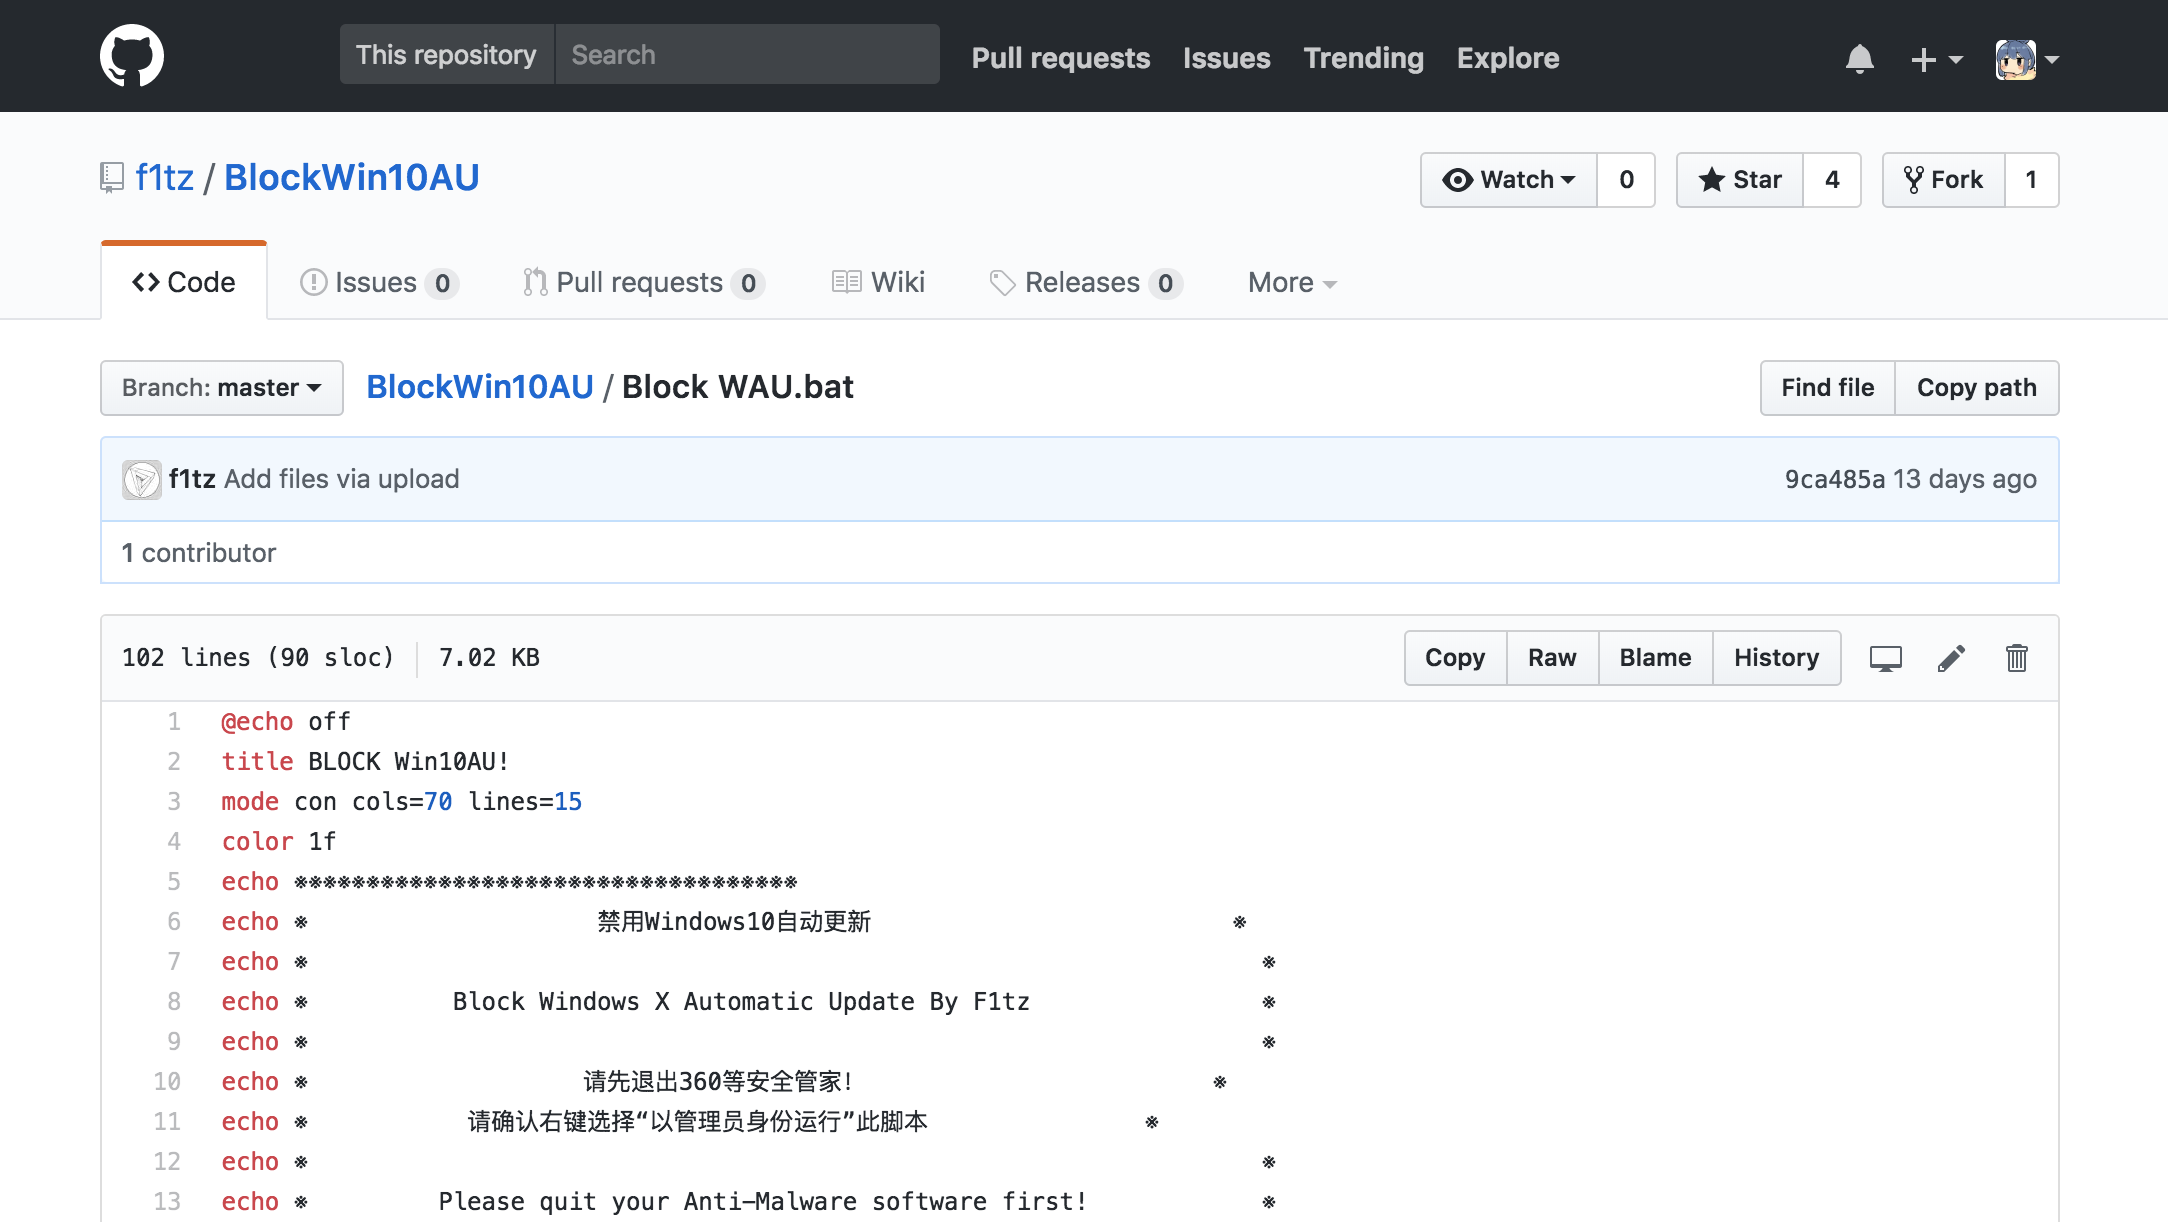2168x1222 pixels.
Task: Delete this file with trash icon
Action: [2017, 658]
